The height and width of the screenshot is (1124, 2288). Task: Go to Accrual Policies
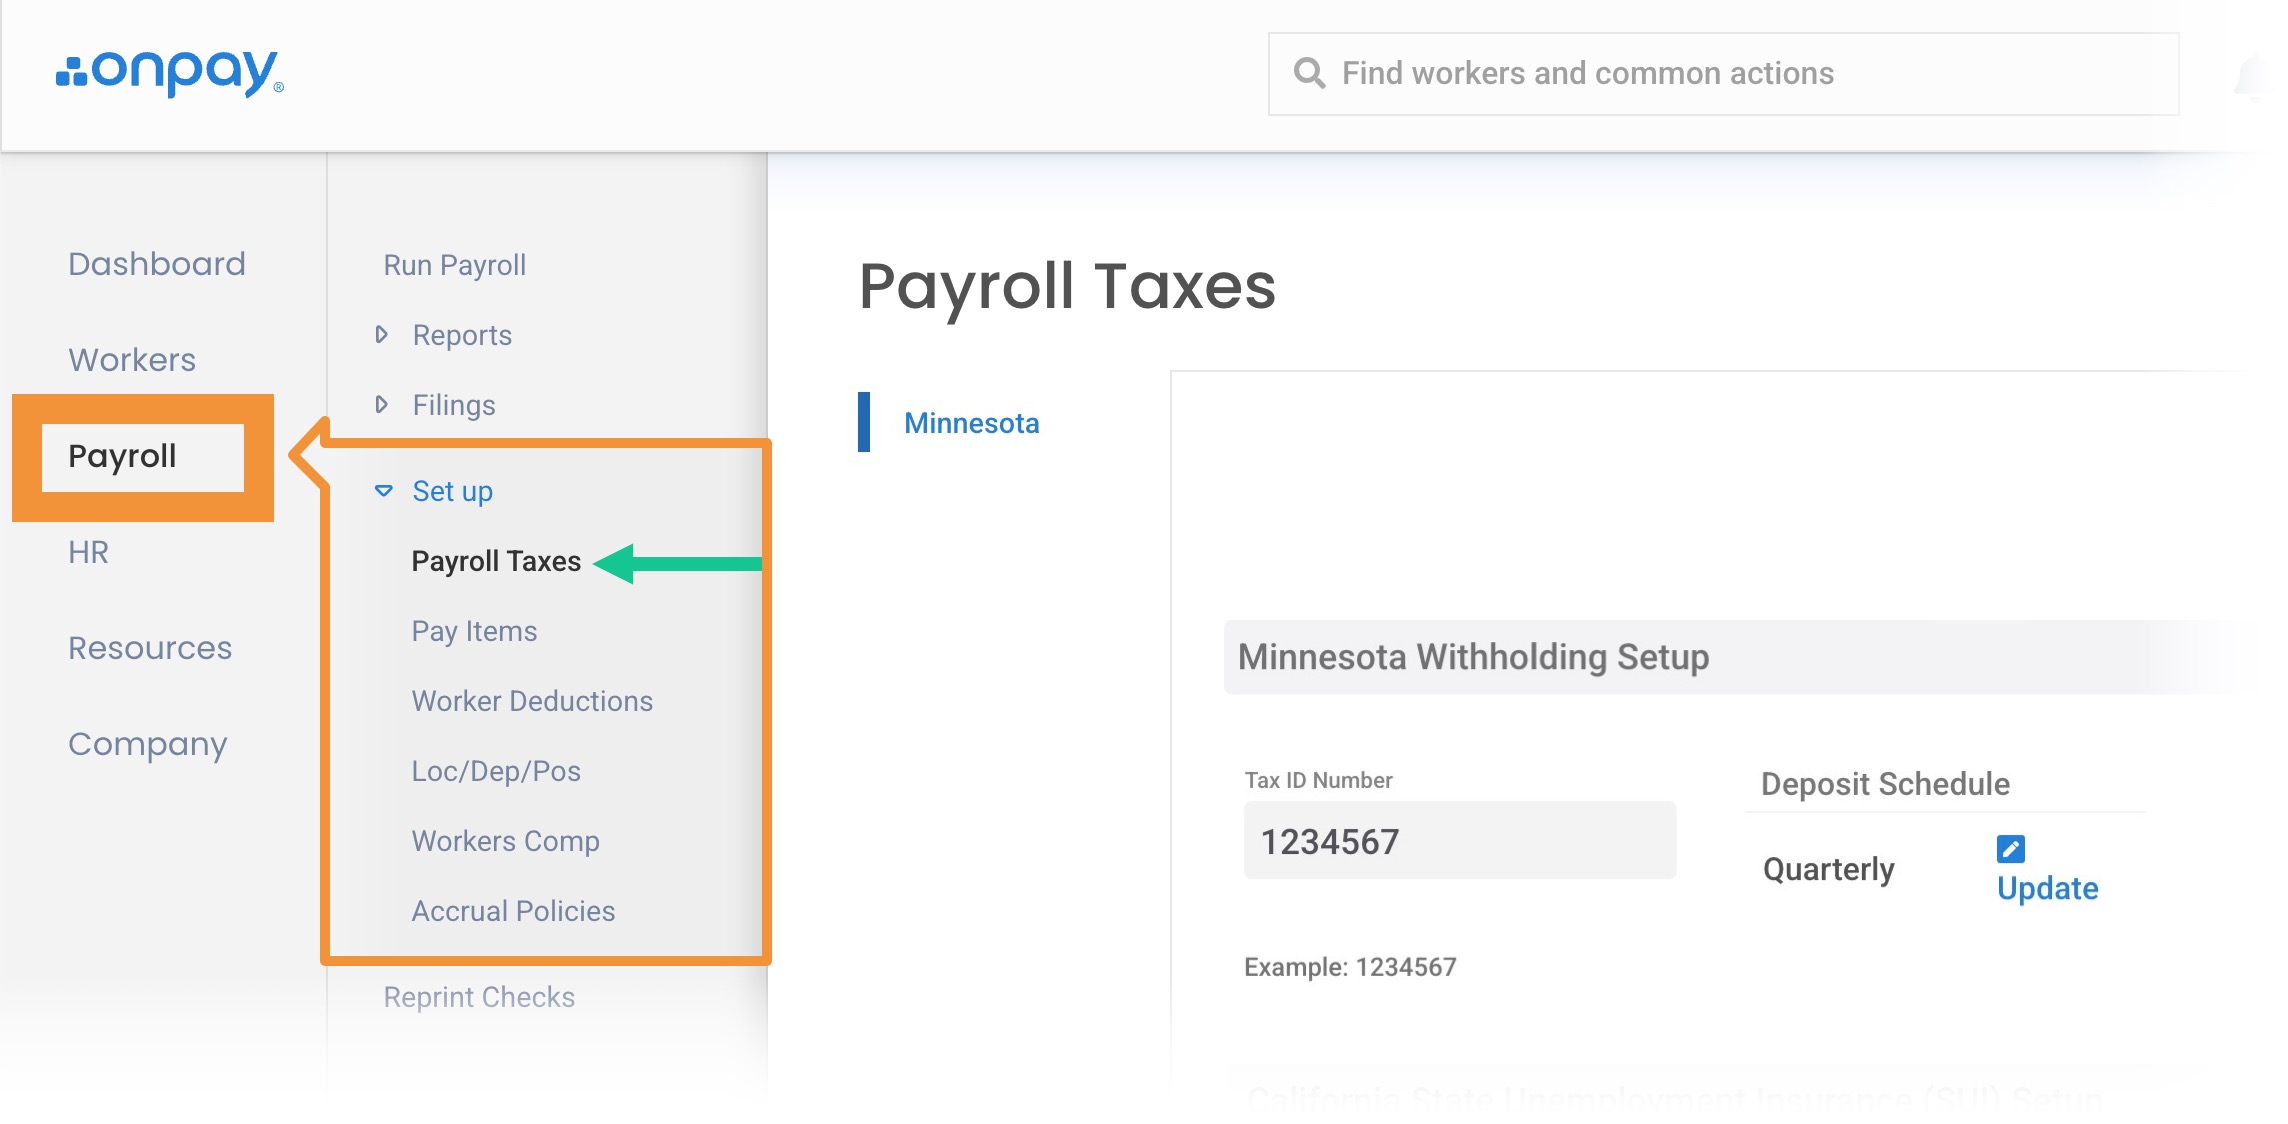[513, 911]
